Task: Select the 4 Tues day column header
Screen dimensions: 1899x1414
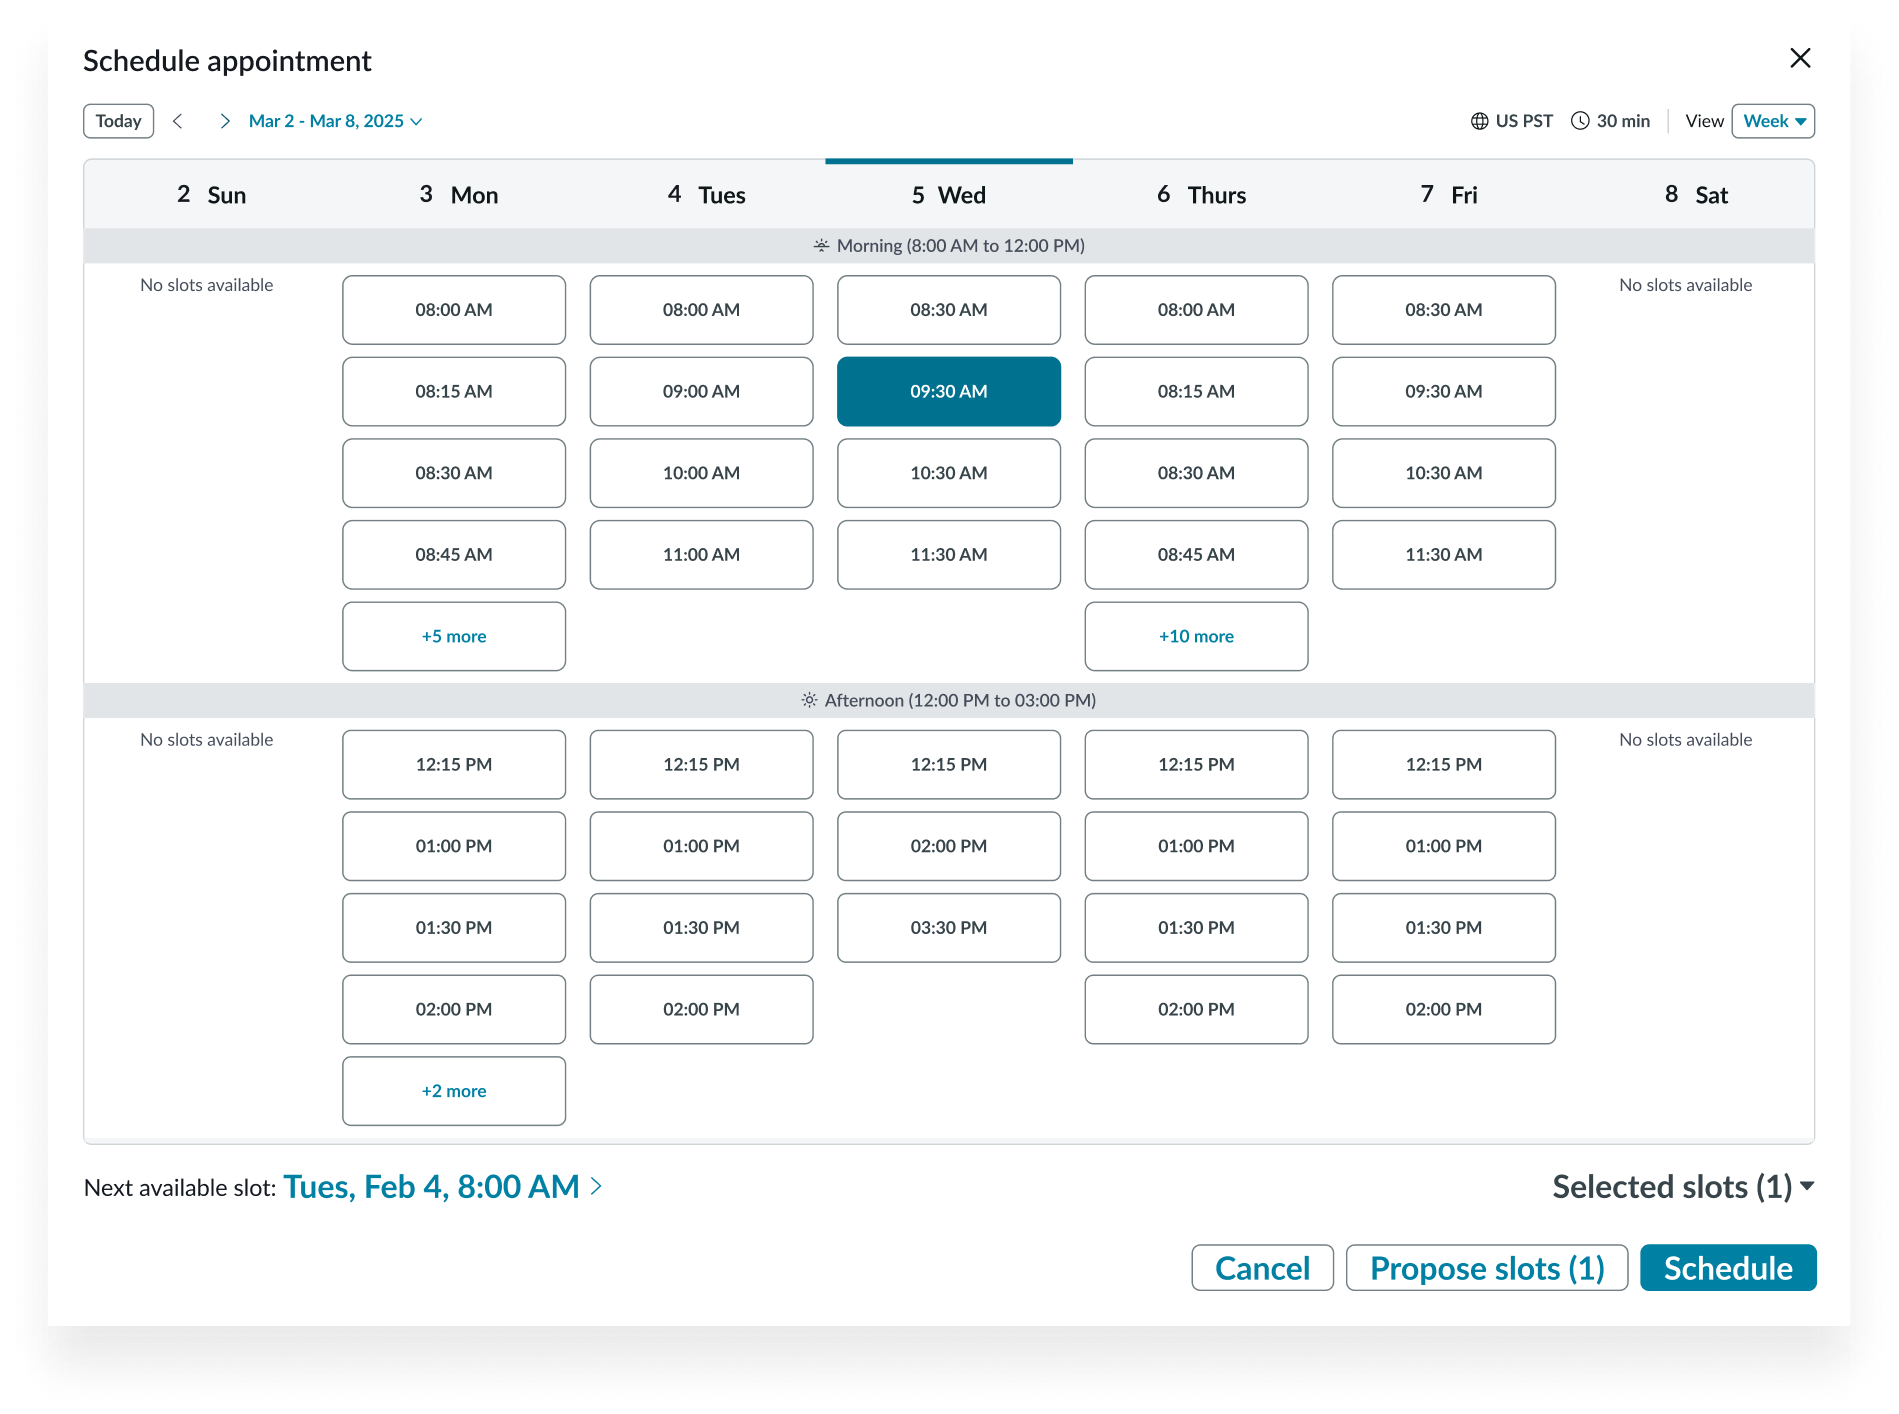Action: pos(706,195)
